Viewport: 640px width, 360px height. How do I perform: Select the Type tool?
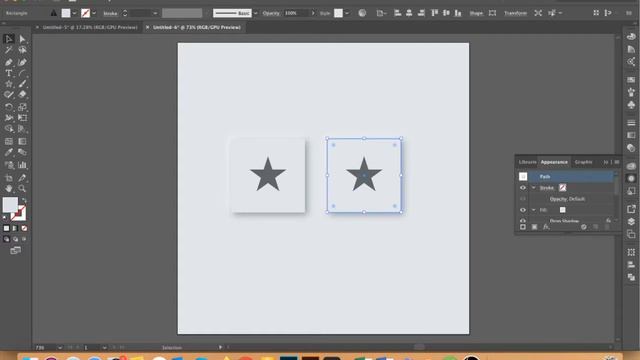(9, 73)
